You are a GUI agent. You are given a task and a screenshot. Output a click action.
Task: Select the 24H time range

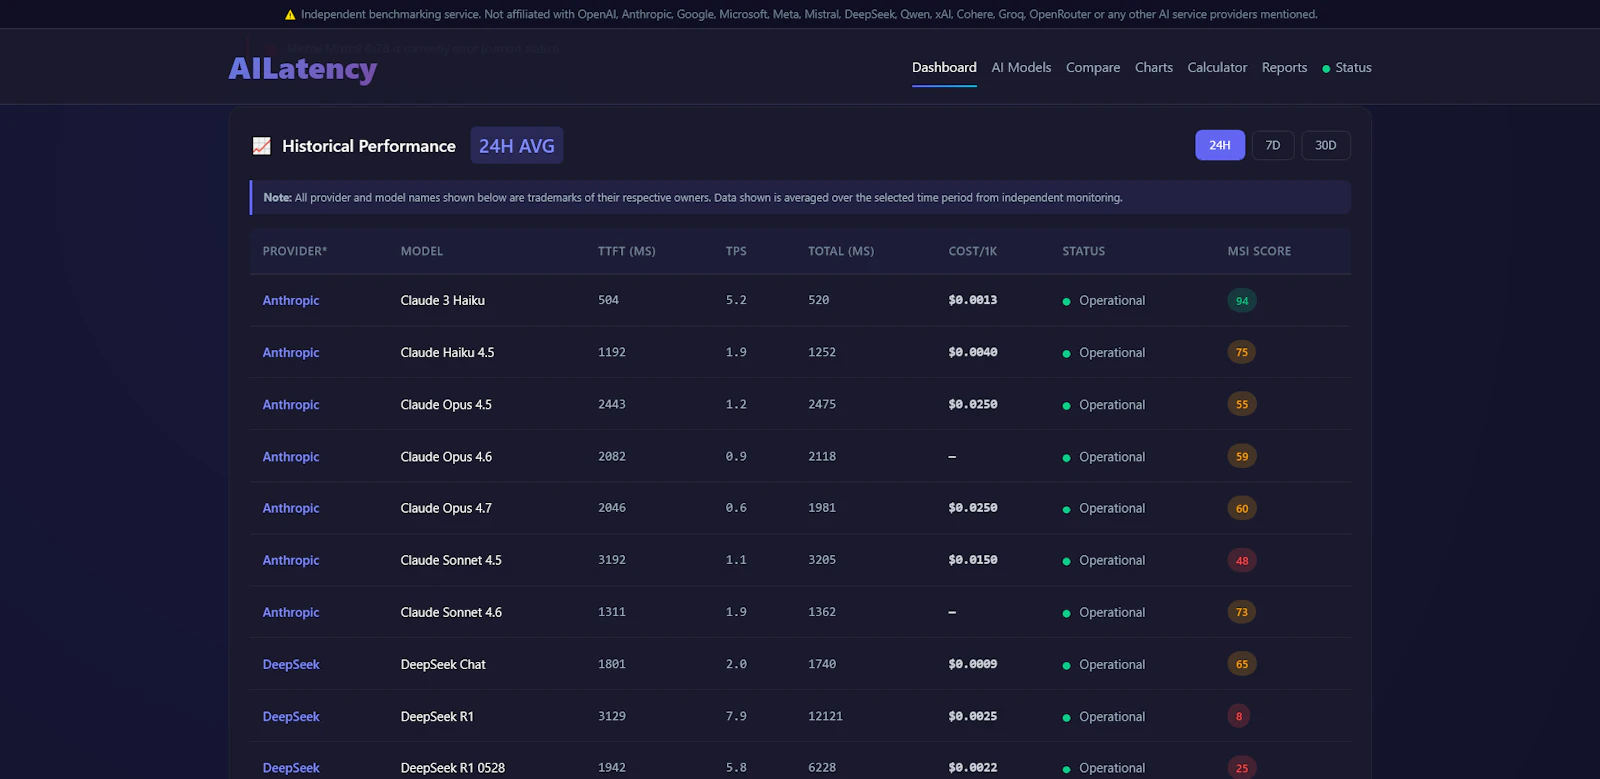click(1220, 145)
